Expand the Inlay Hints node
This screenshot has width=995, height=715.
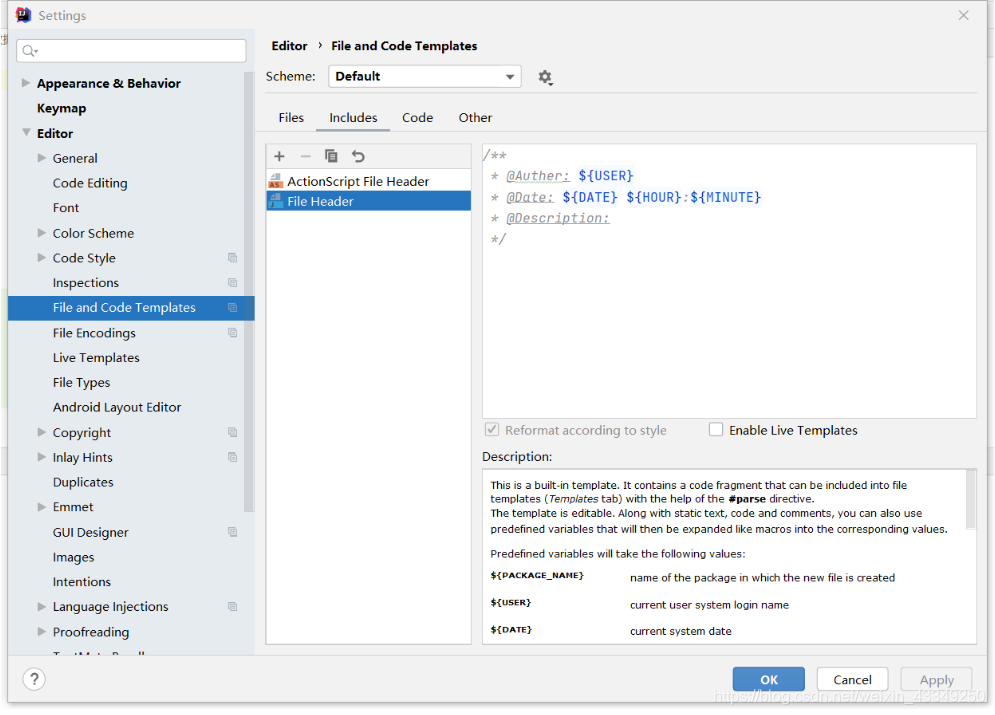pyautogui.click(x=42, y=457)
